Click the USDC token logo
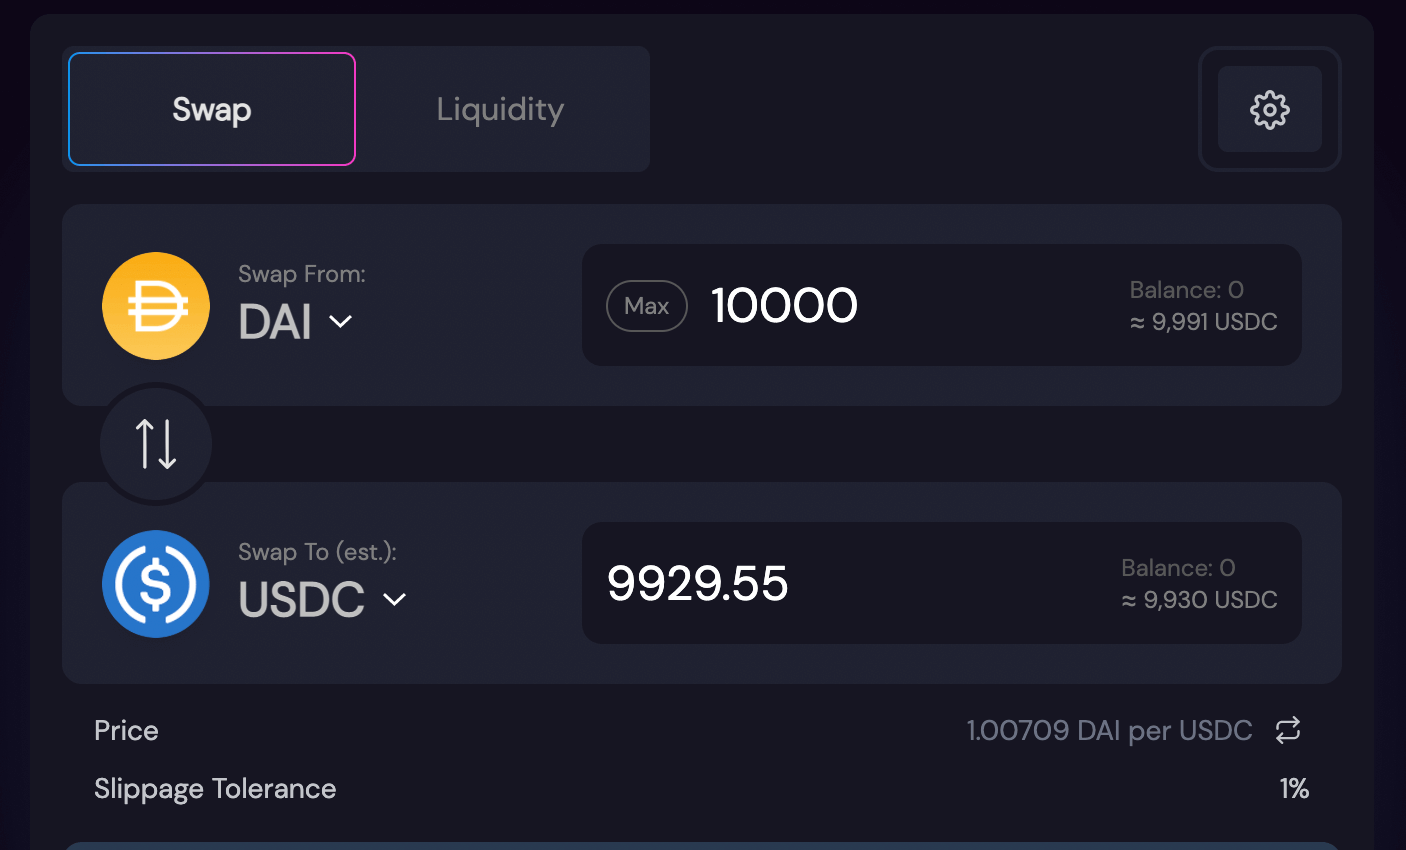The image size is (1406, 850). [x=156, y=584]
